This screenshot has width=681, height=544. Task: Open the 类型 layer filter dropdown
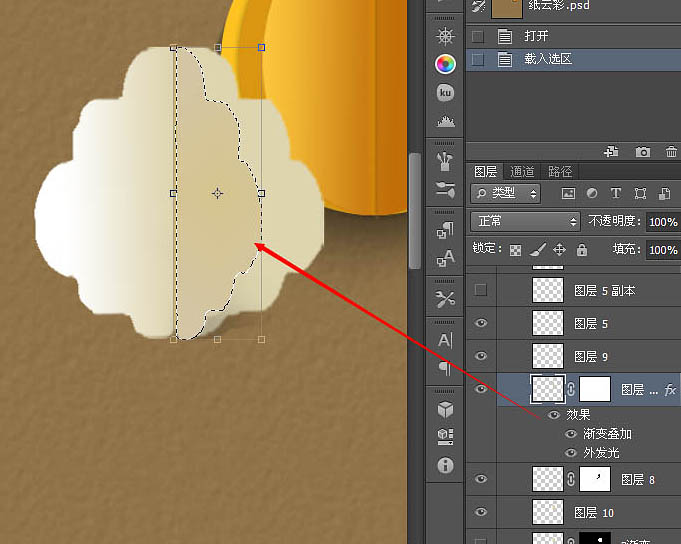506,193
